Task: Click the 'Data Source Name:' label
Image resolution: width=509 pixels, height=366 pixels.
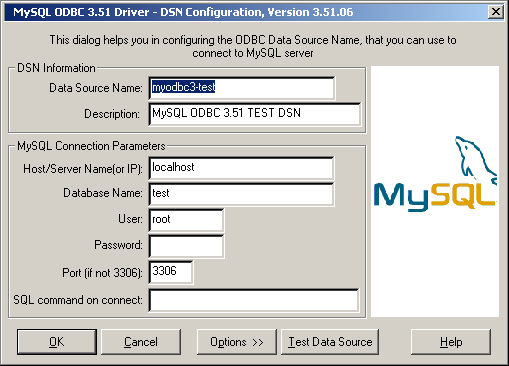Action: (x=96, y=88)
